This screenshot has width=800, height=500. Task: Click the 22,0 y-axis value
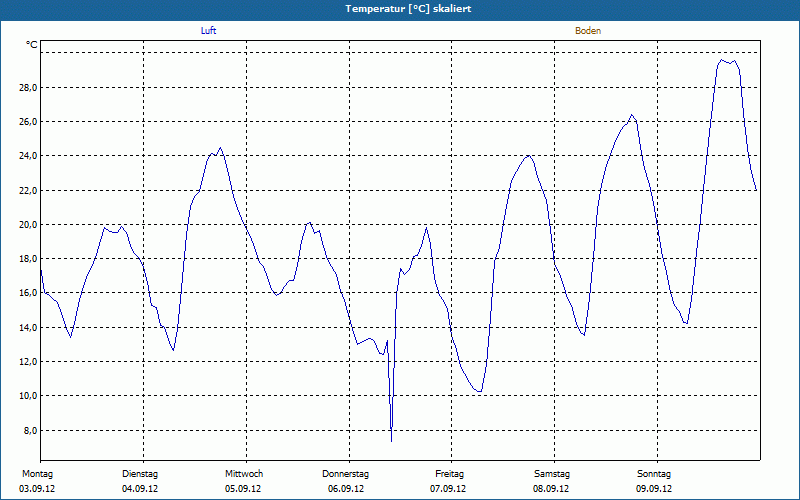click(x=28, y=190)
